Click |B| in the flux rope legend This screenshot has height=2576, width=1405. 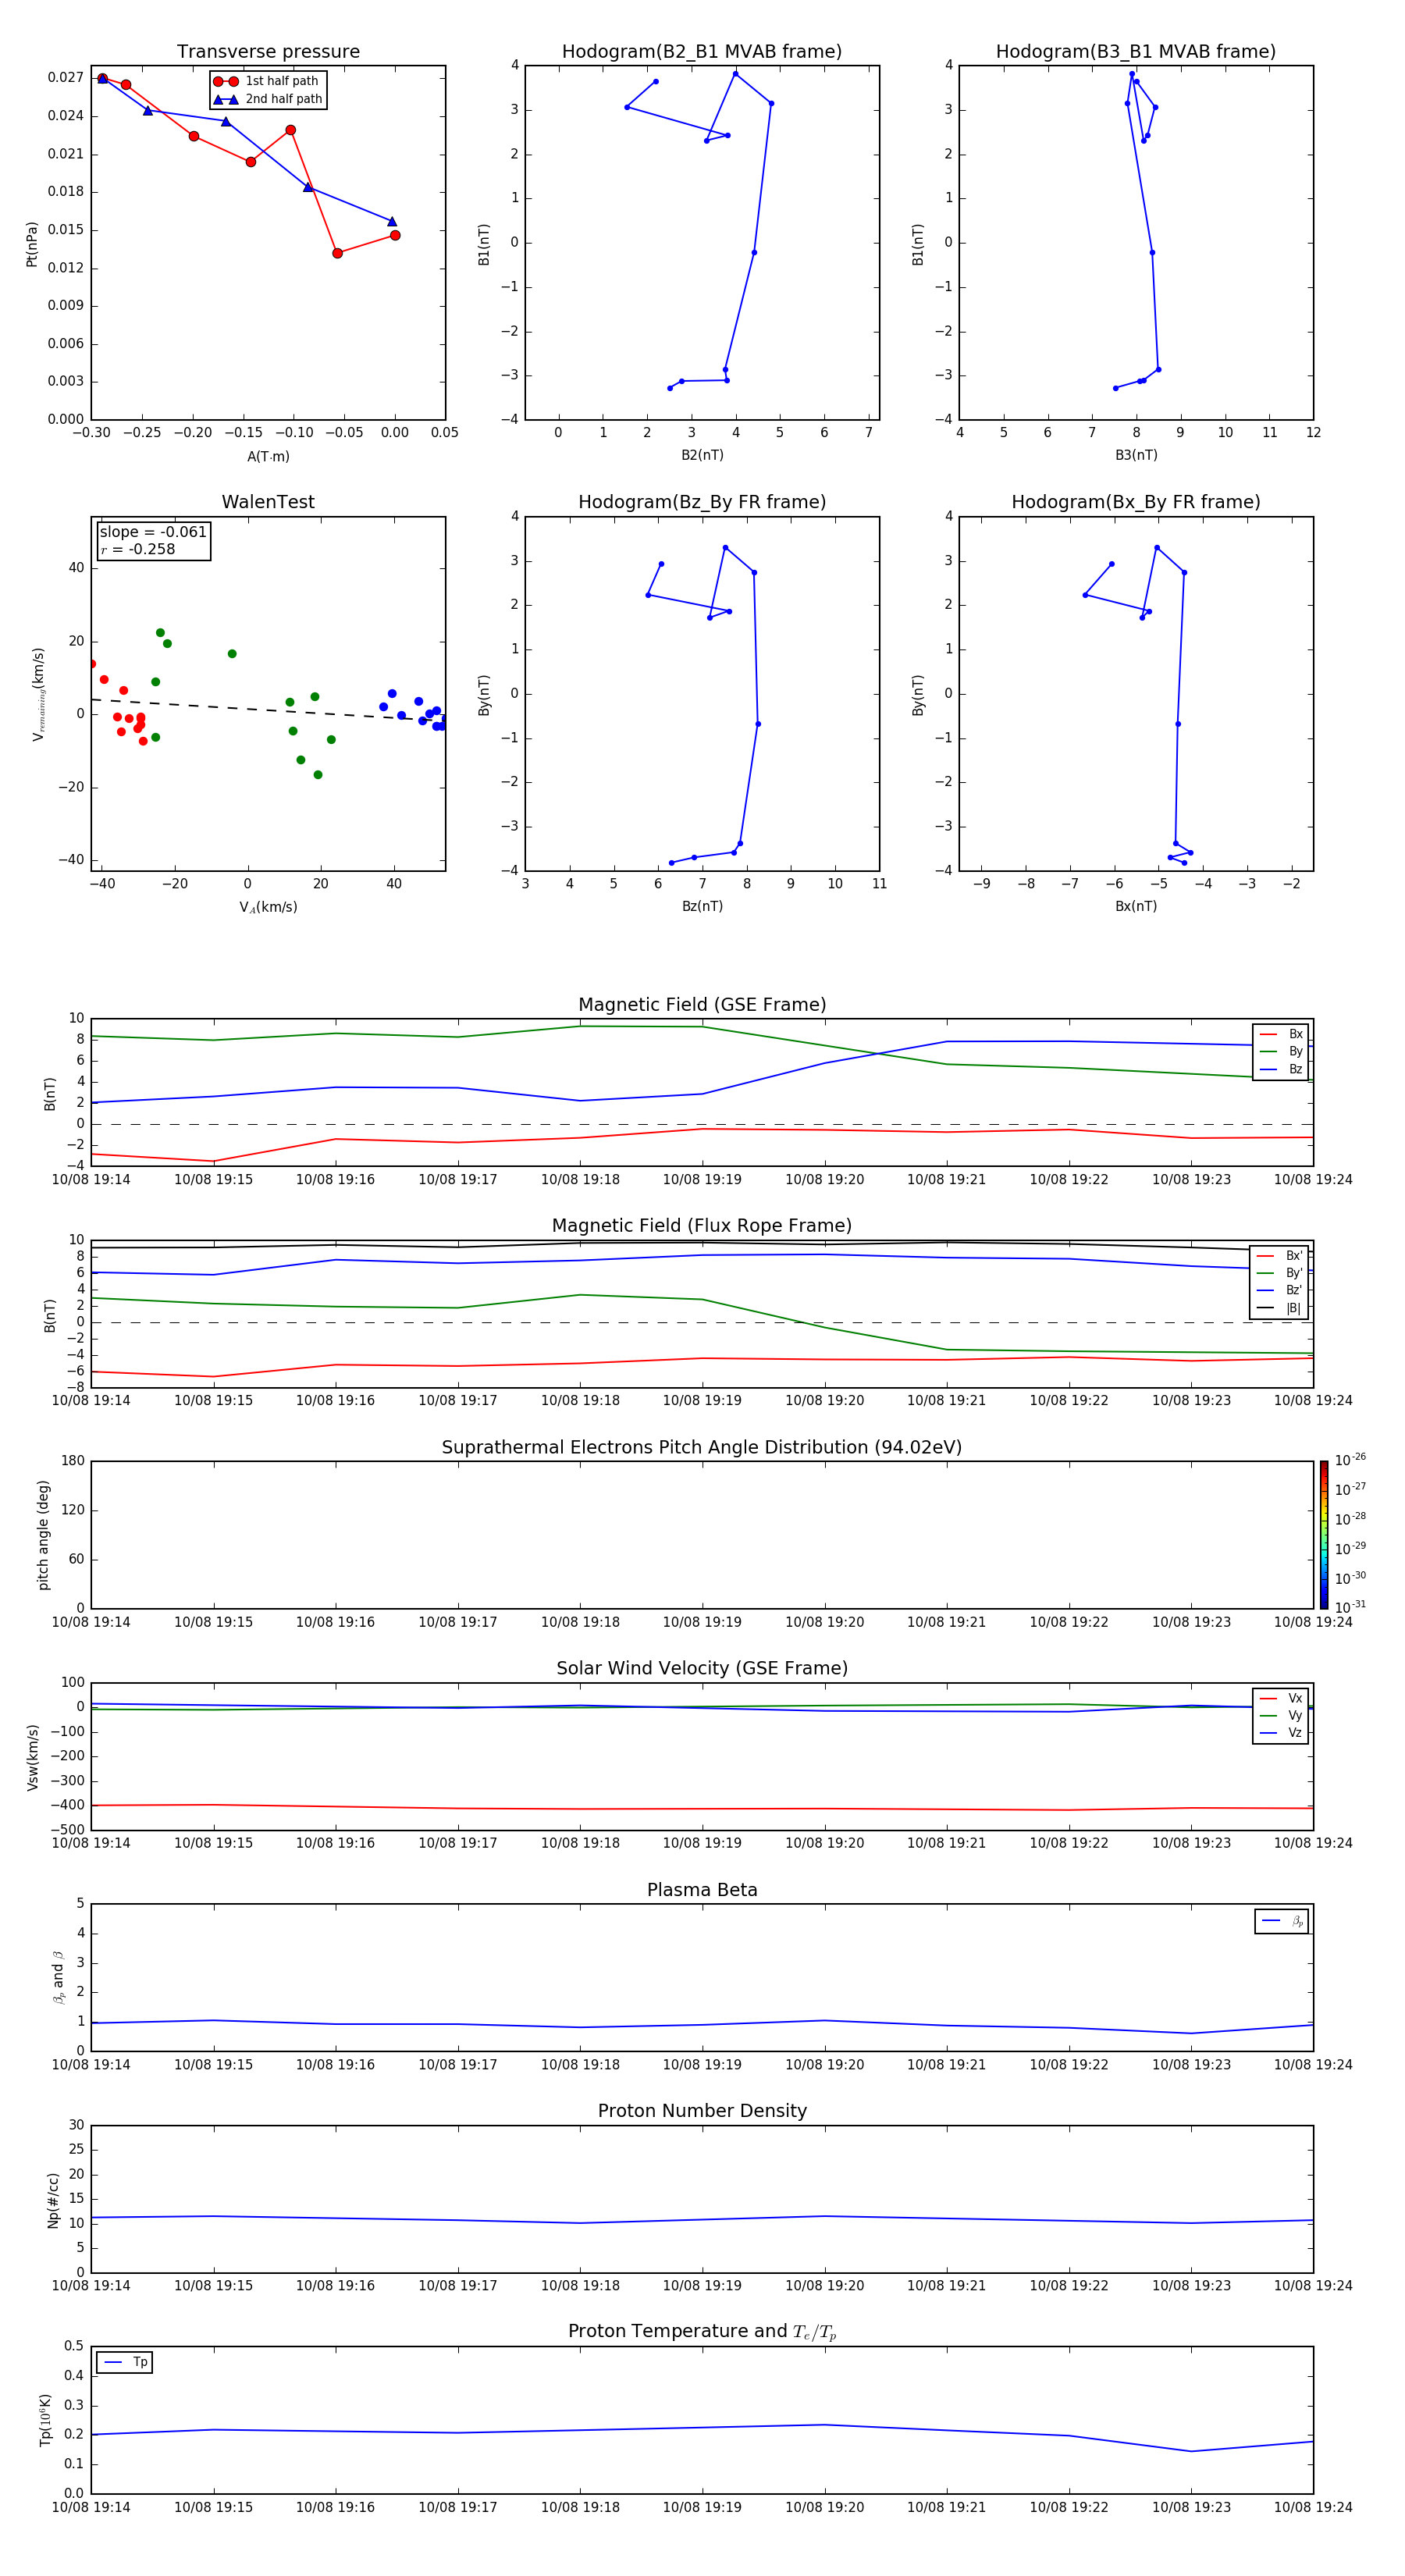1280,1308
